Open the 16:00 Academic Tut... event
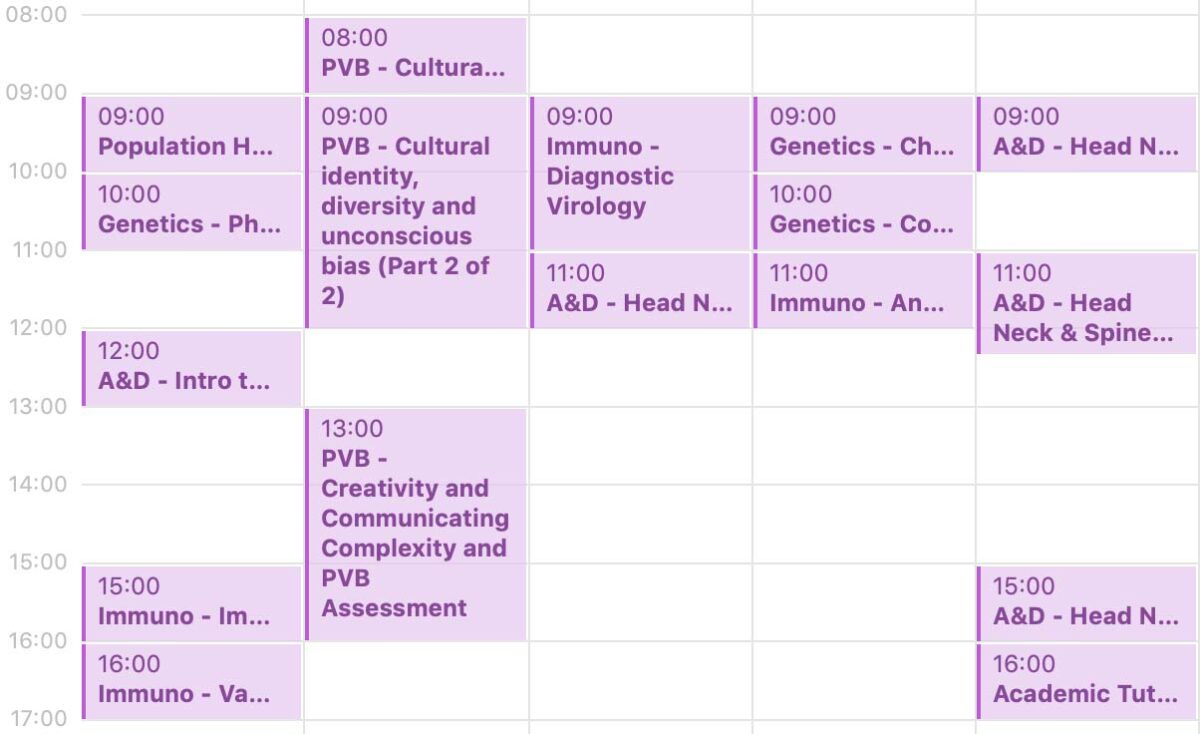The width and height of the screenshot is (1200, 734). coord(1087,681)
